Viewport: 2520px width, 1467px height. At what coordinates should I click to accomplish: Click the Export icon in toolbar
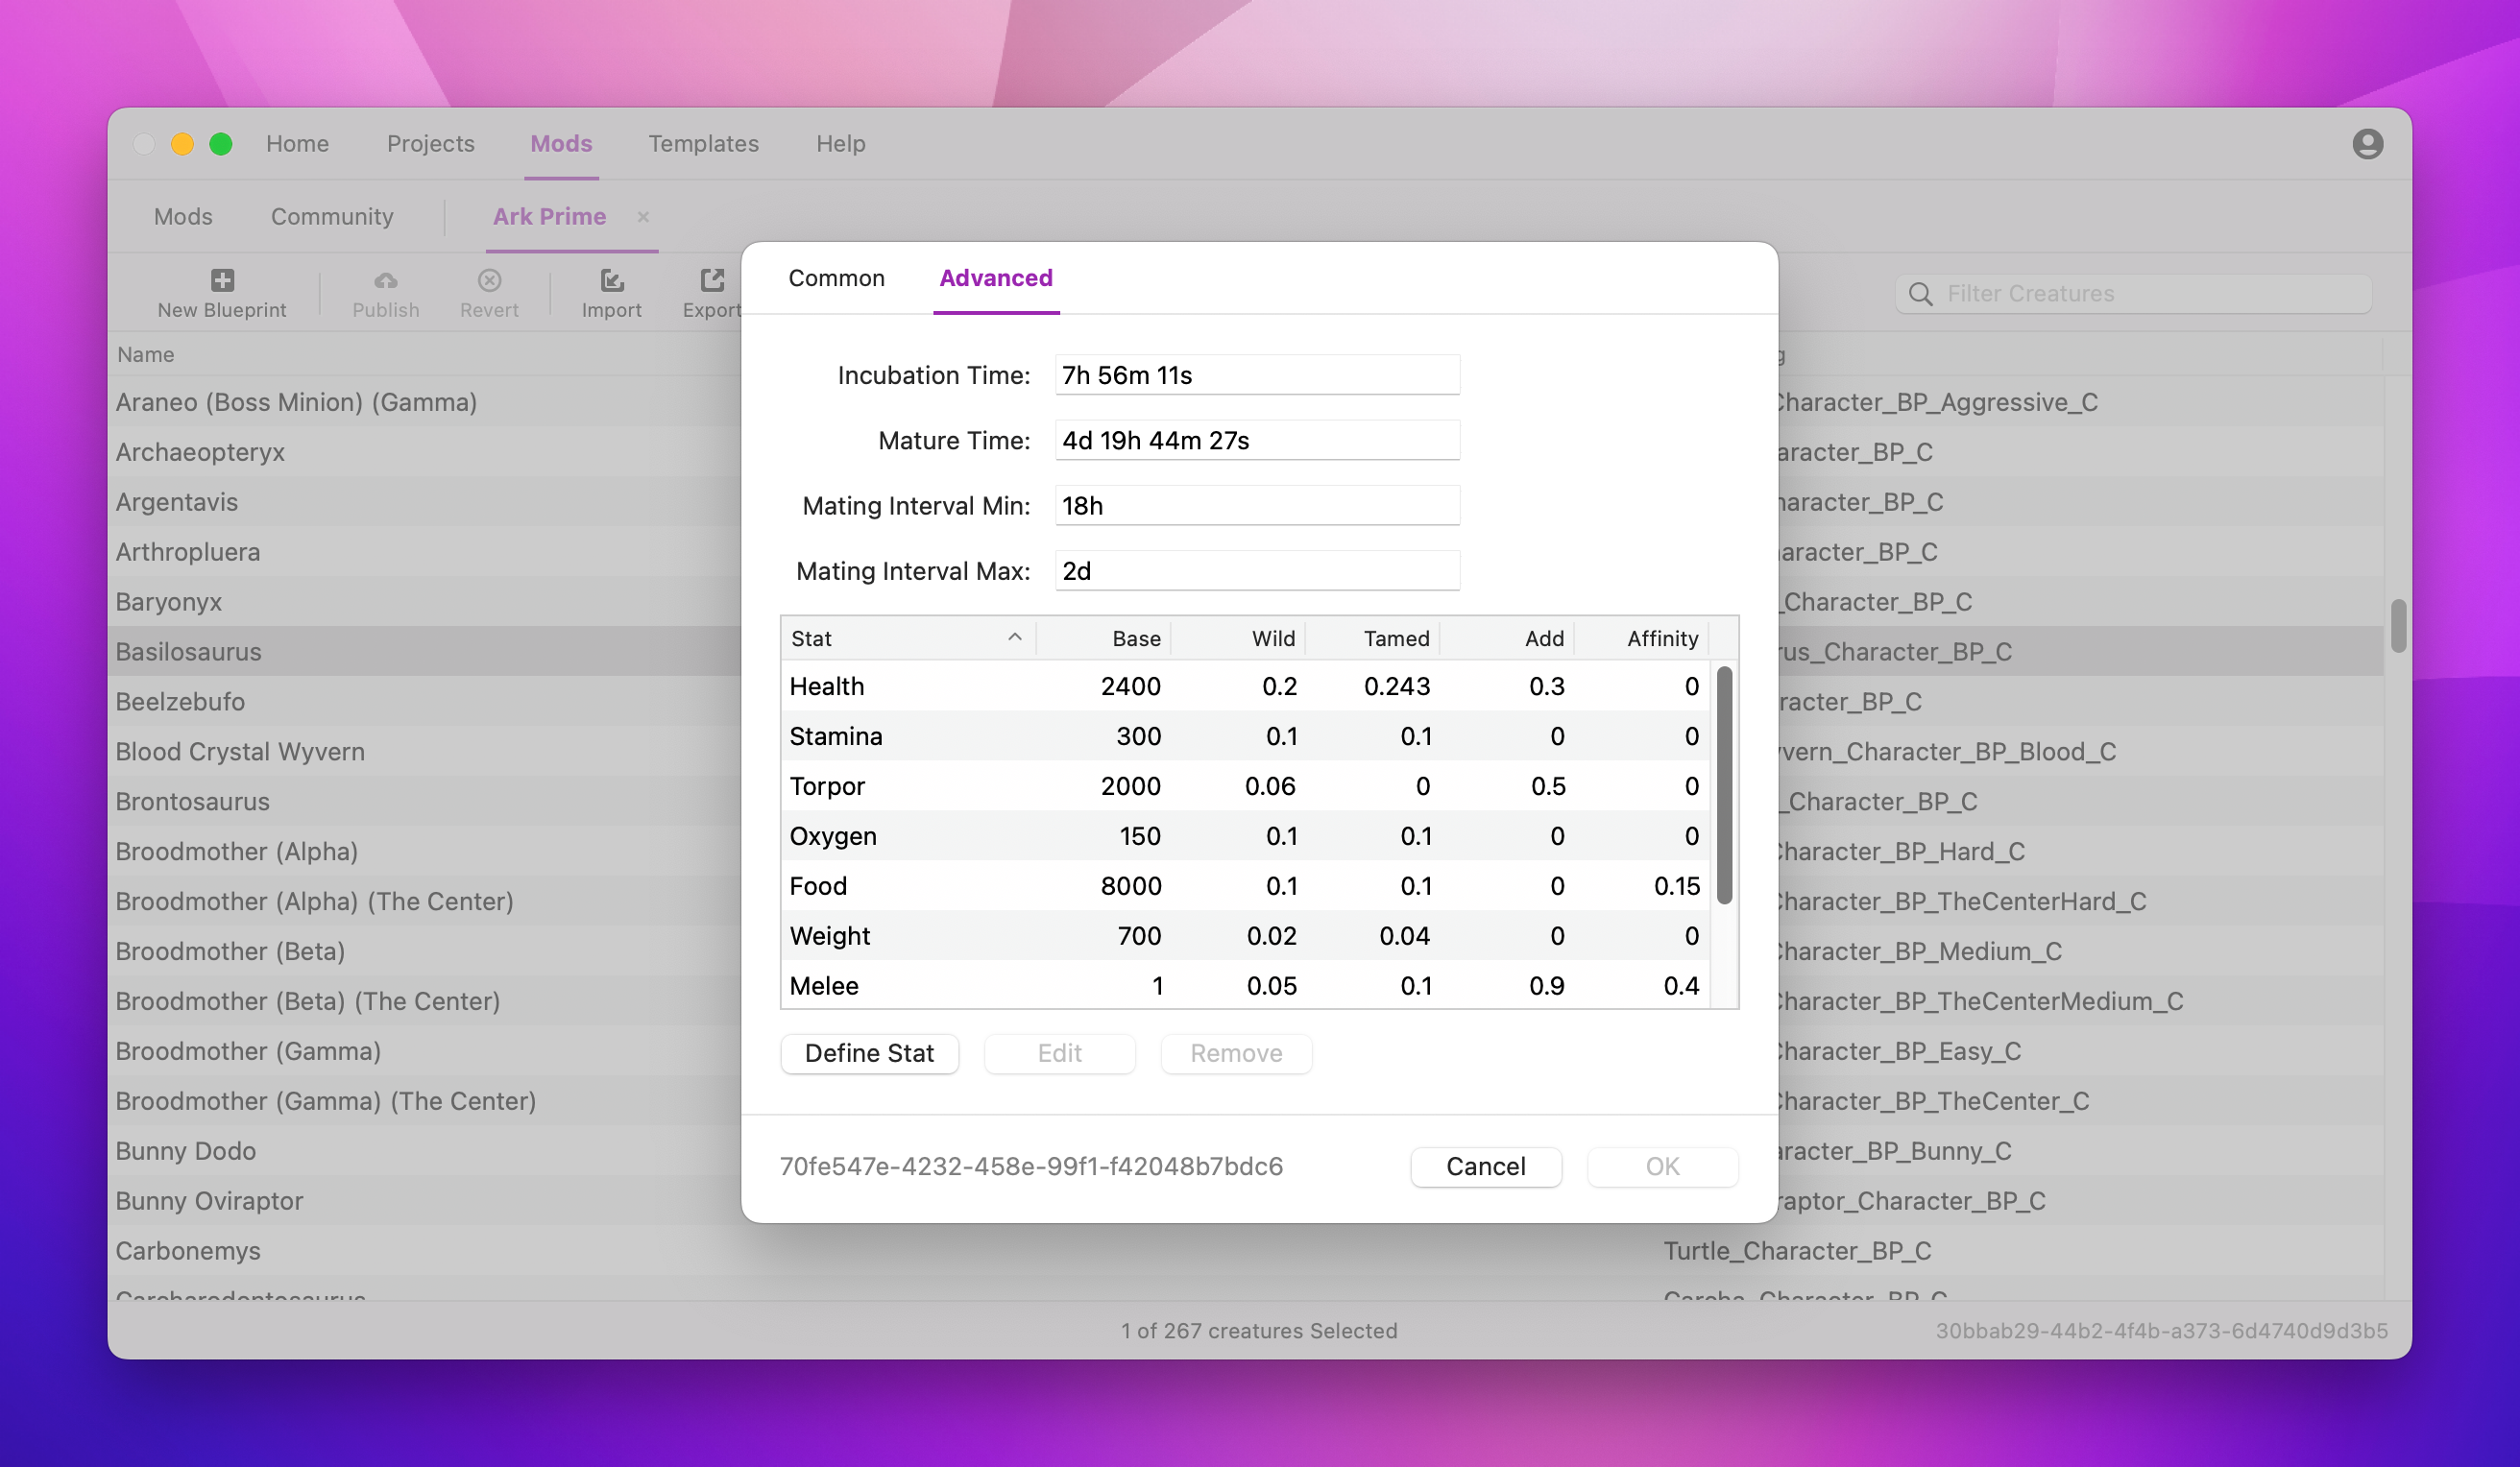tap(712, 280)
